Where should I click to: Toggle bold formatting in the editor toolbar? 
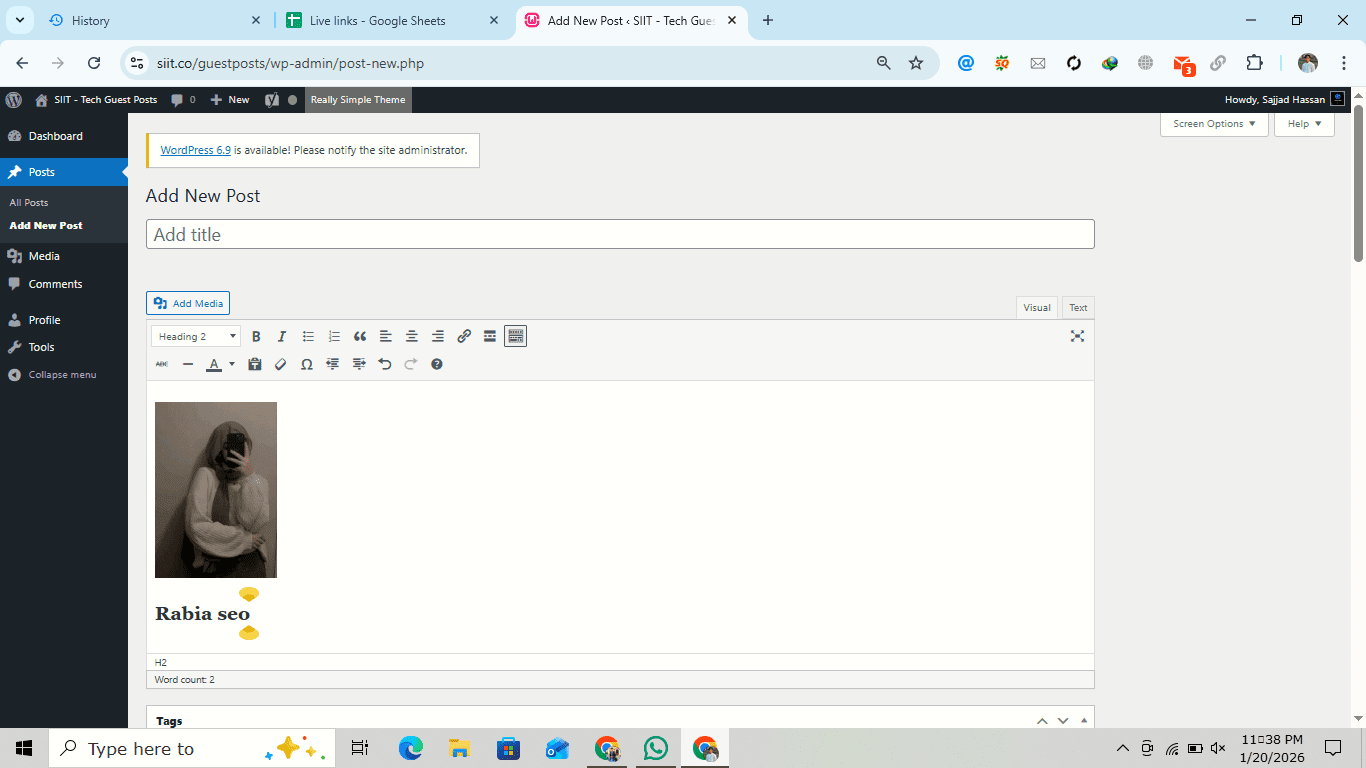click(x=256, y=337)
